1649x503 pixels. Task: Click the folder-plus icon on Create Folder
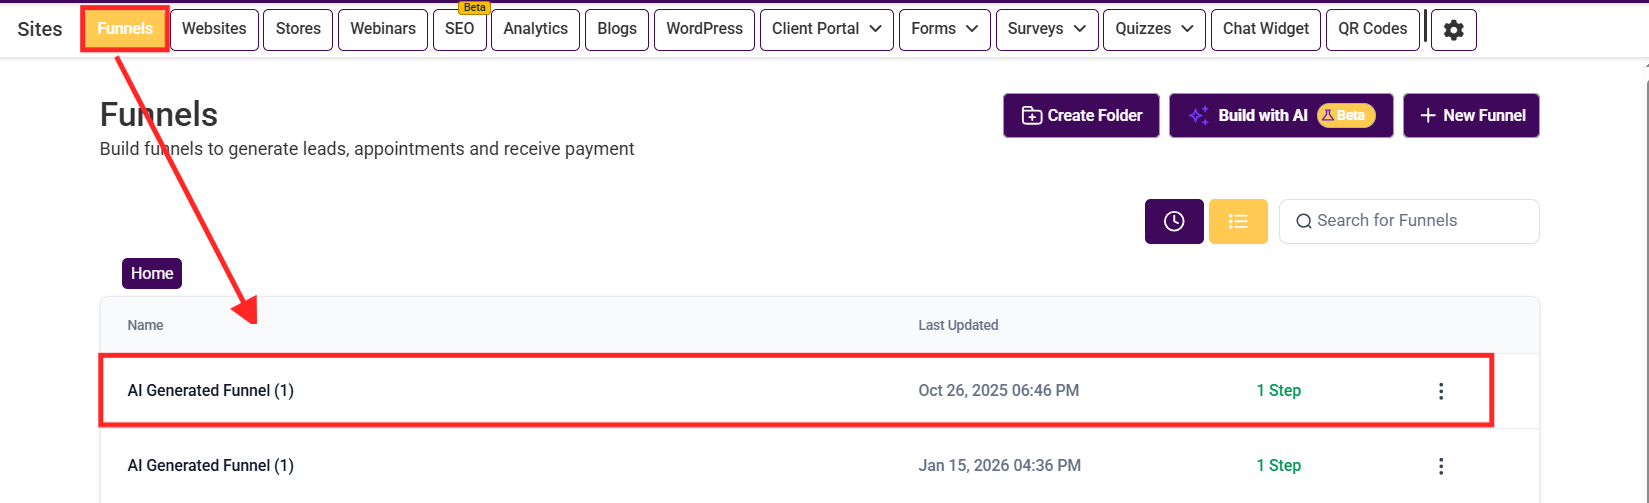tap(1031, 116)
